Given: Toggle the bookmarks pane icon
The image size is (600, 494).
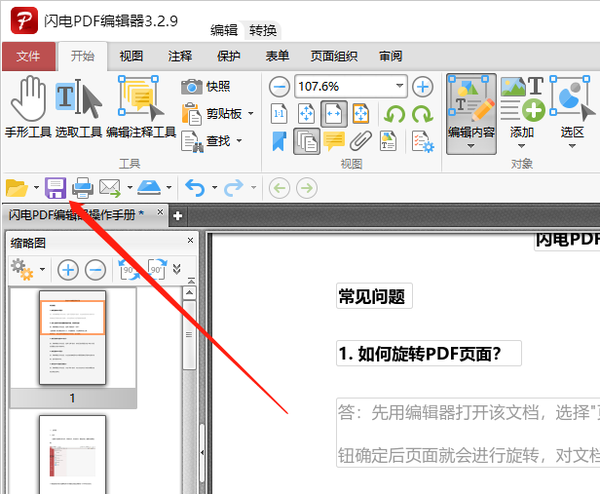Looking at the screenshot, I should point(280,141).
